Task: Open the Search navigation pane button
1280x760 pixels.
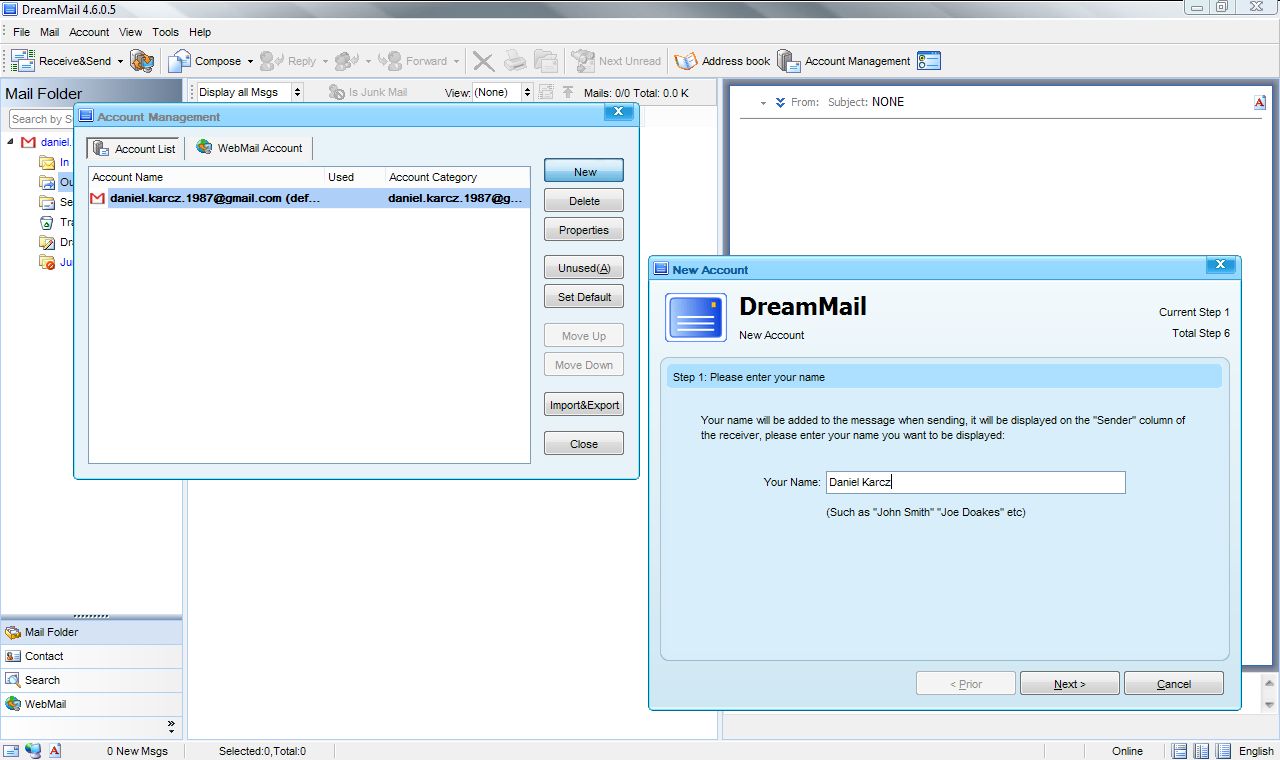Action: (91, 680)
